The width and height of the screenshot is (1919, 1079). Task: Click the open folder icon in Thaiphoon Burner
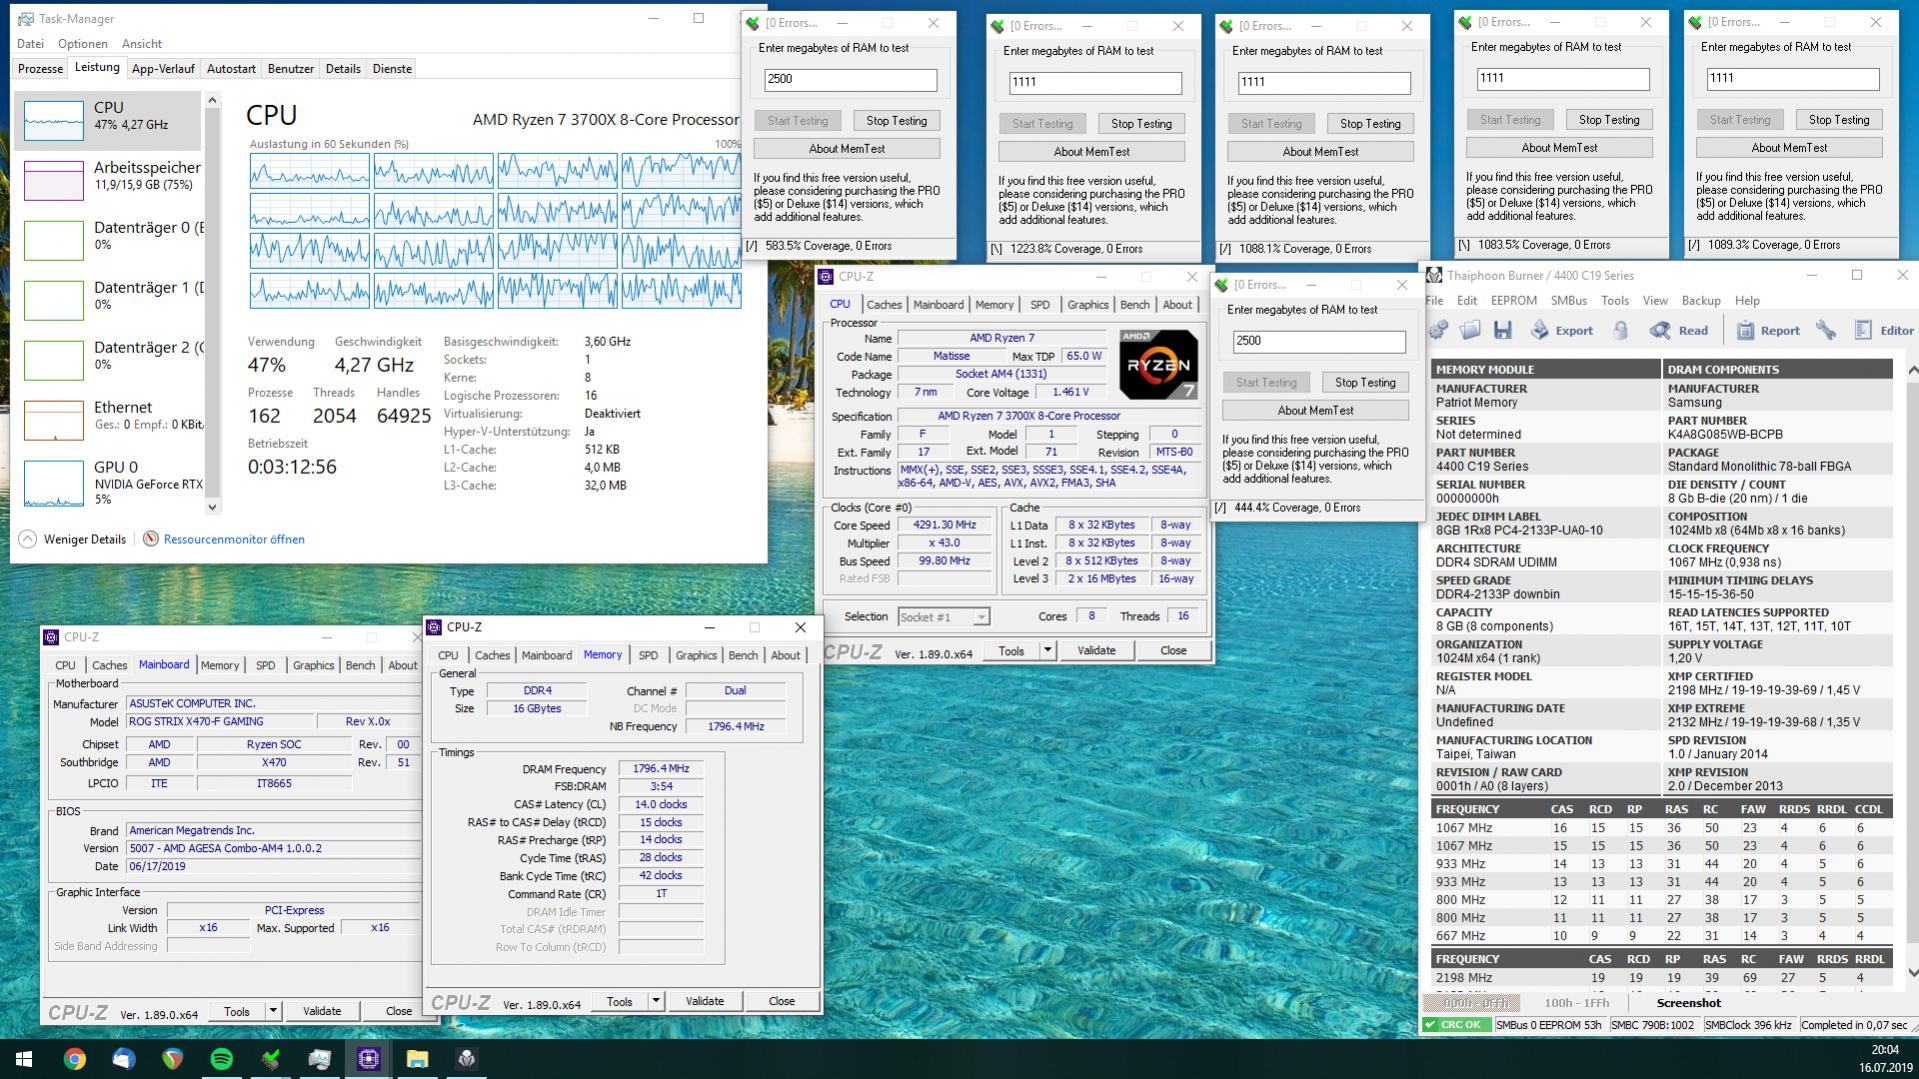(1470, 330)
